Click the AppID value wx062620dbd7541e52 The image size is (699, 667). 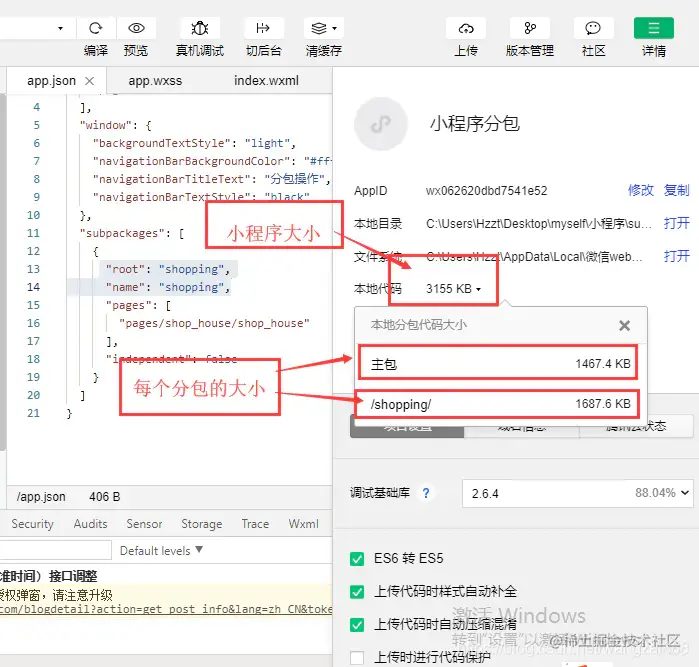tap(486, 191)
